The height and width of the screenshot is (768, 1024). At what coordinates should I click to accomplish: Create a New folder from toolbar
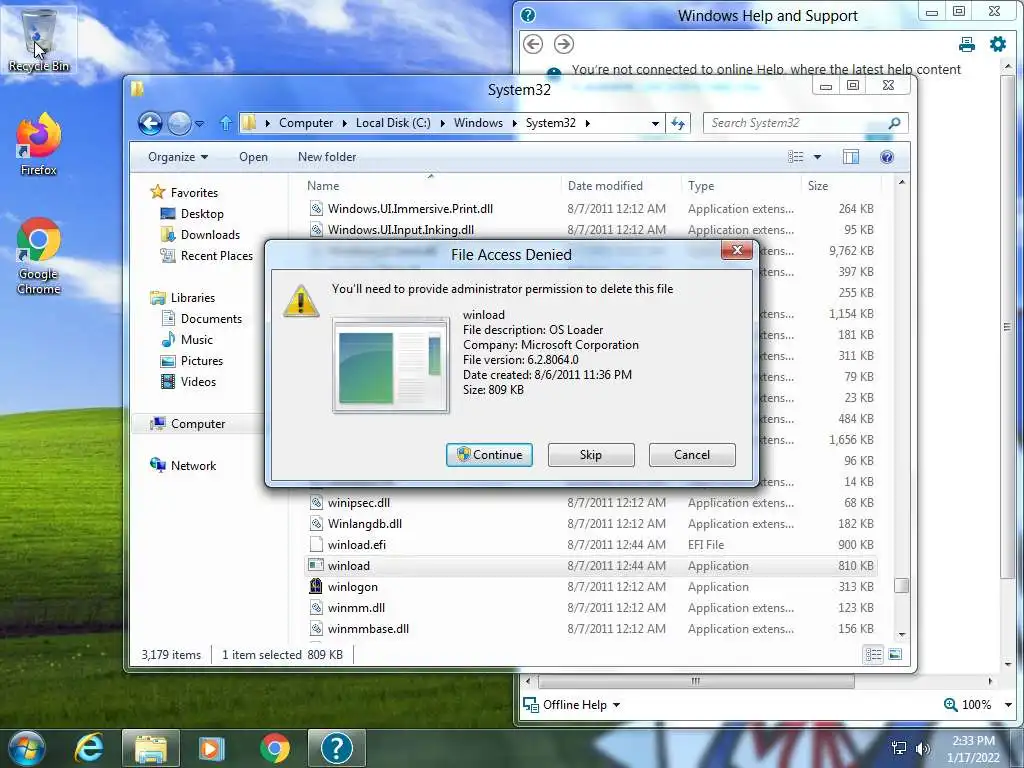point(327,157)
